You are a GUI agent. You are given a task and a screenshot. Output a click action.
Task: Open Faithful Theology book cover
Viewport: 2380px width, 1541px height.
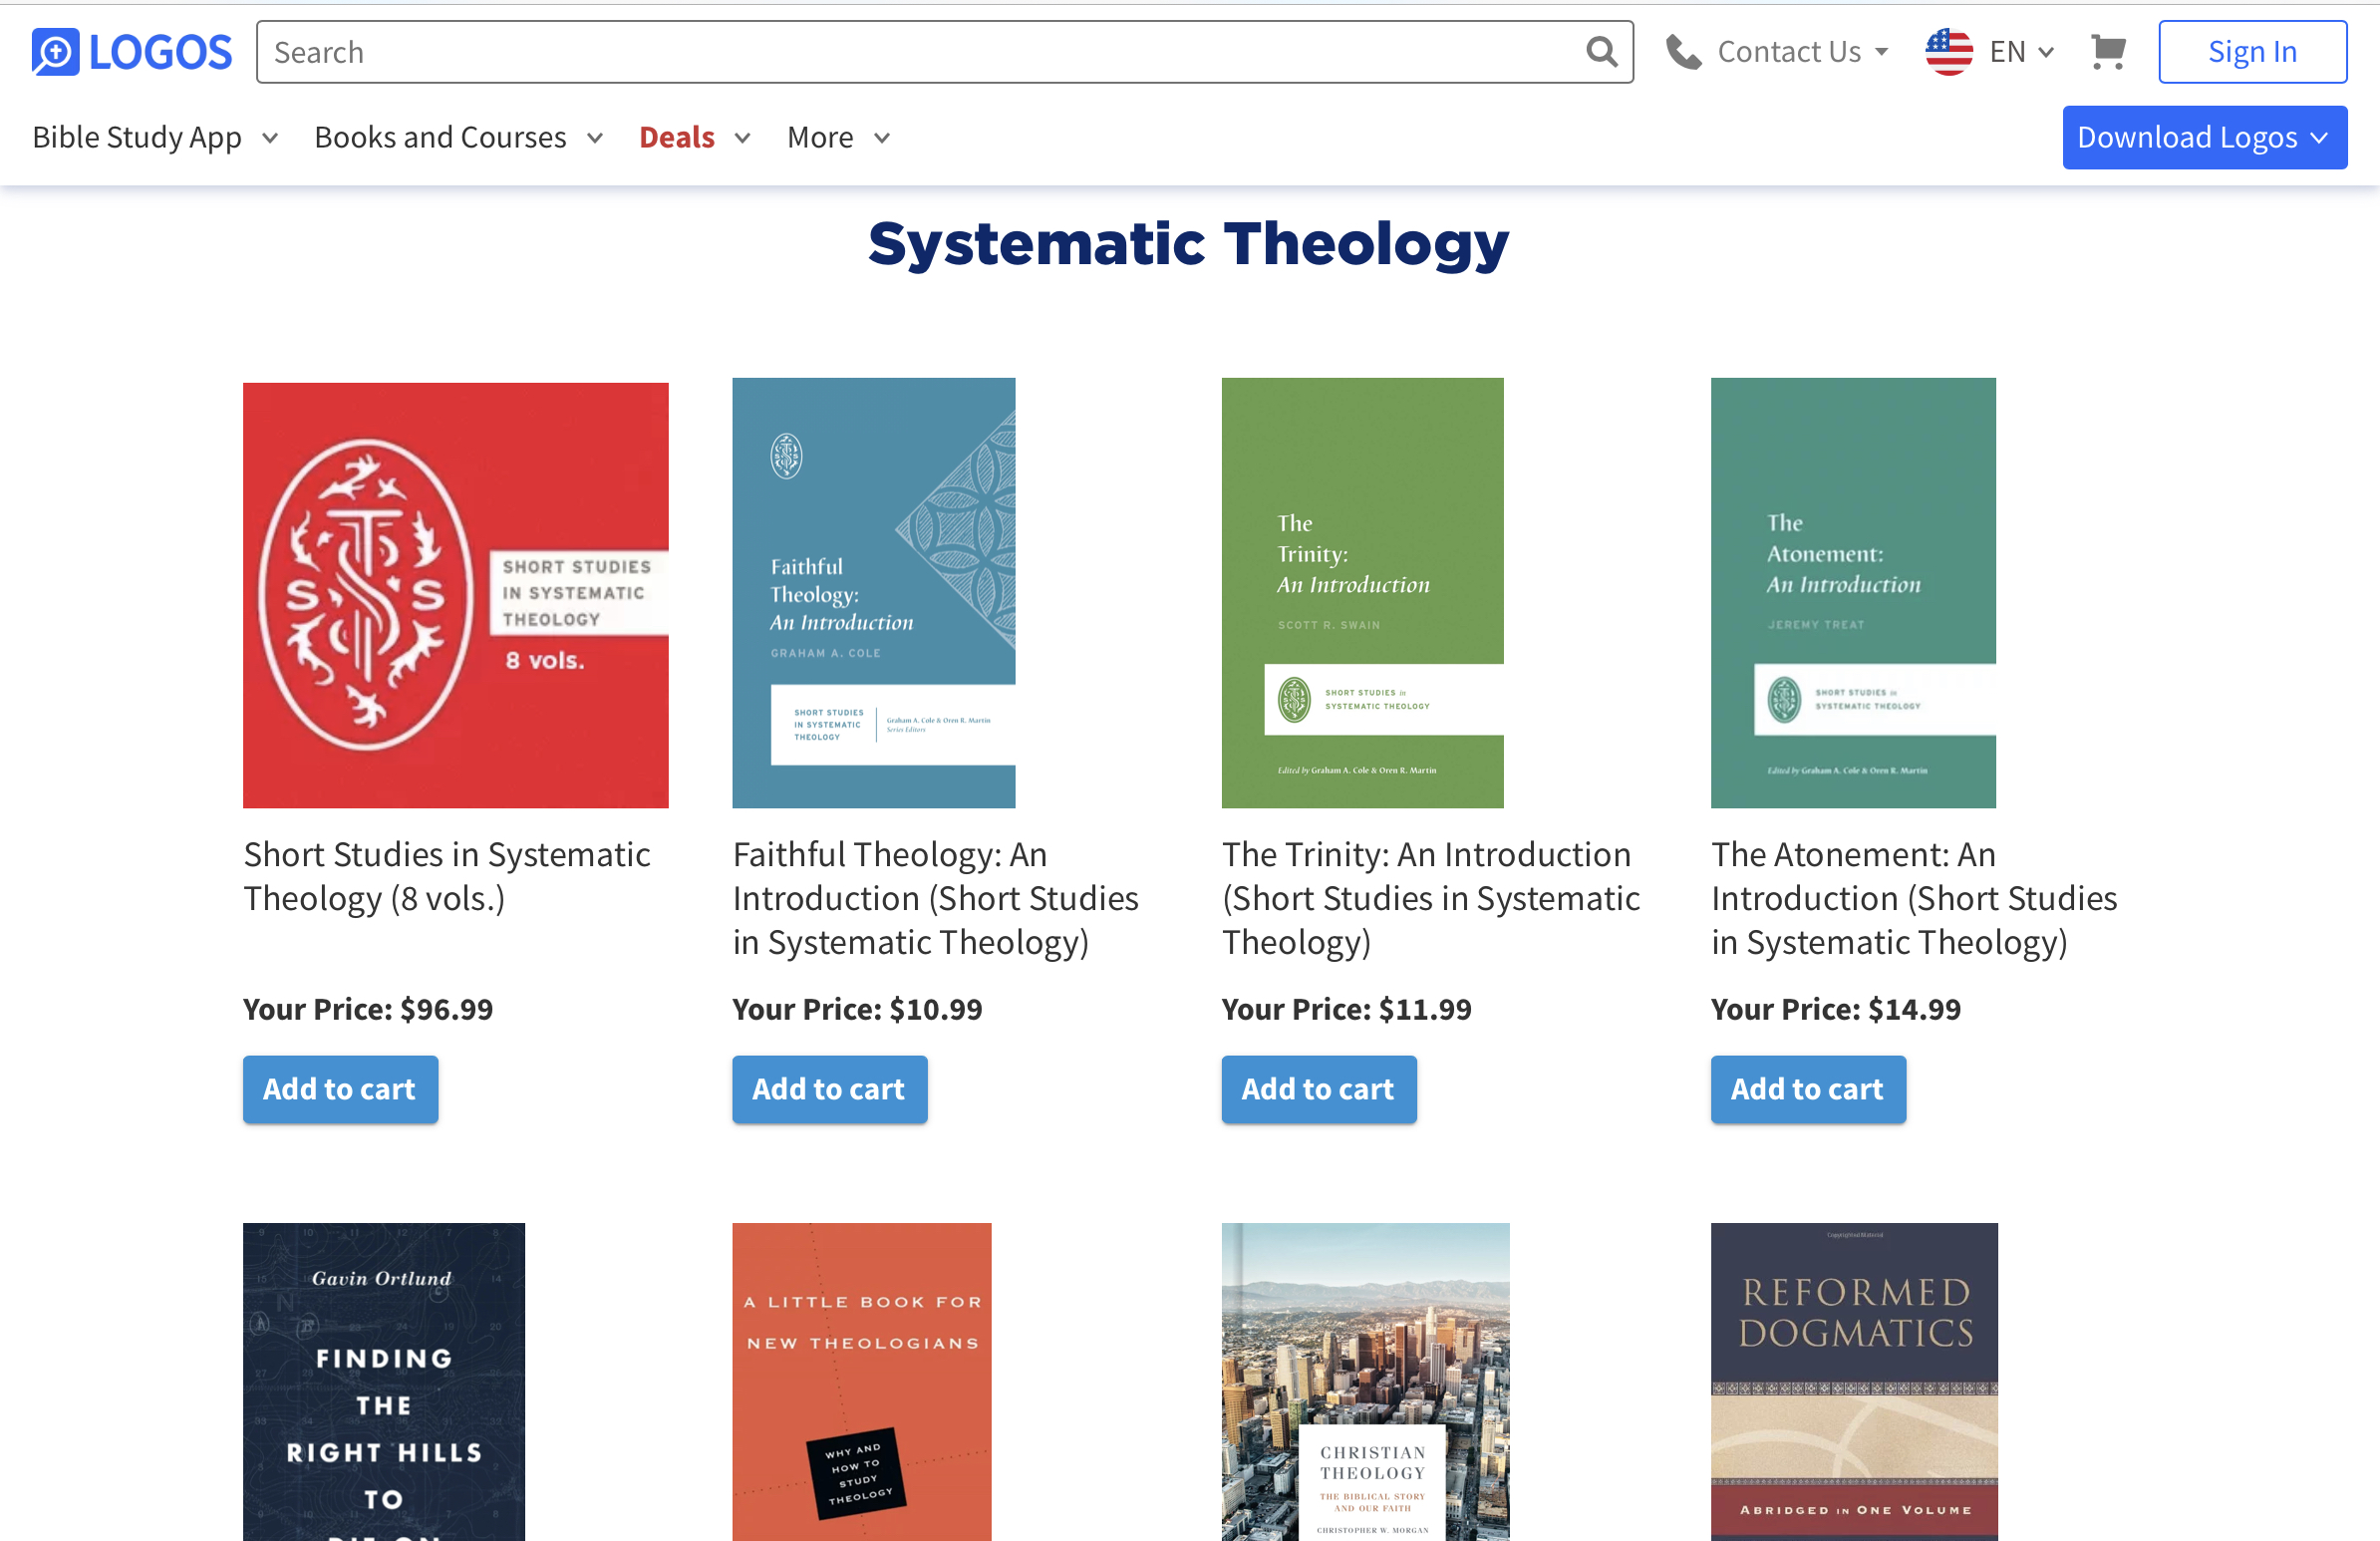click(873, 593)
